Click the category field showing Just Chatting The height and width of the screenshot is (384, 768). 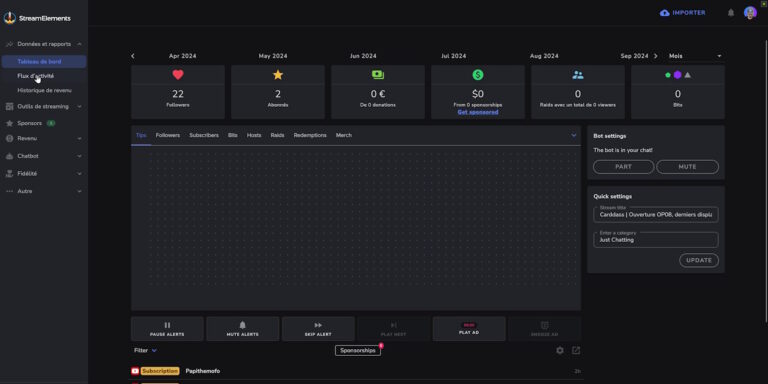click(656, 240)
